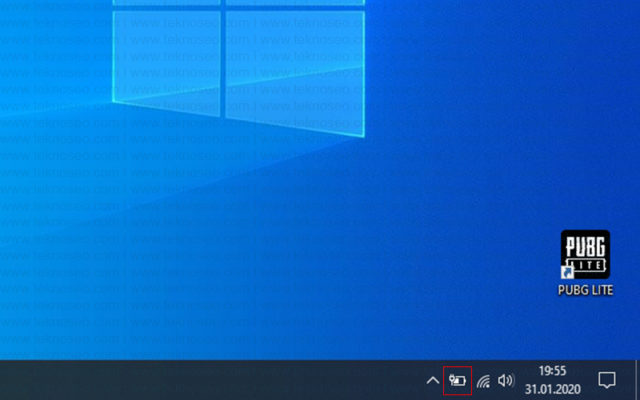Show hidden tray icons with up chevron

(432, 381)
